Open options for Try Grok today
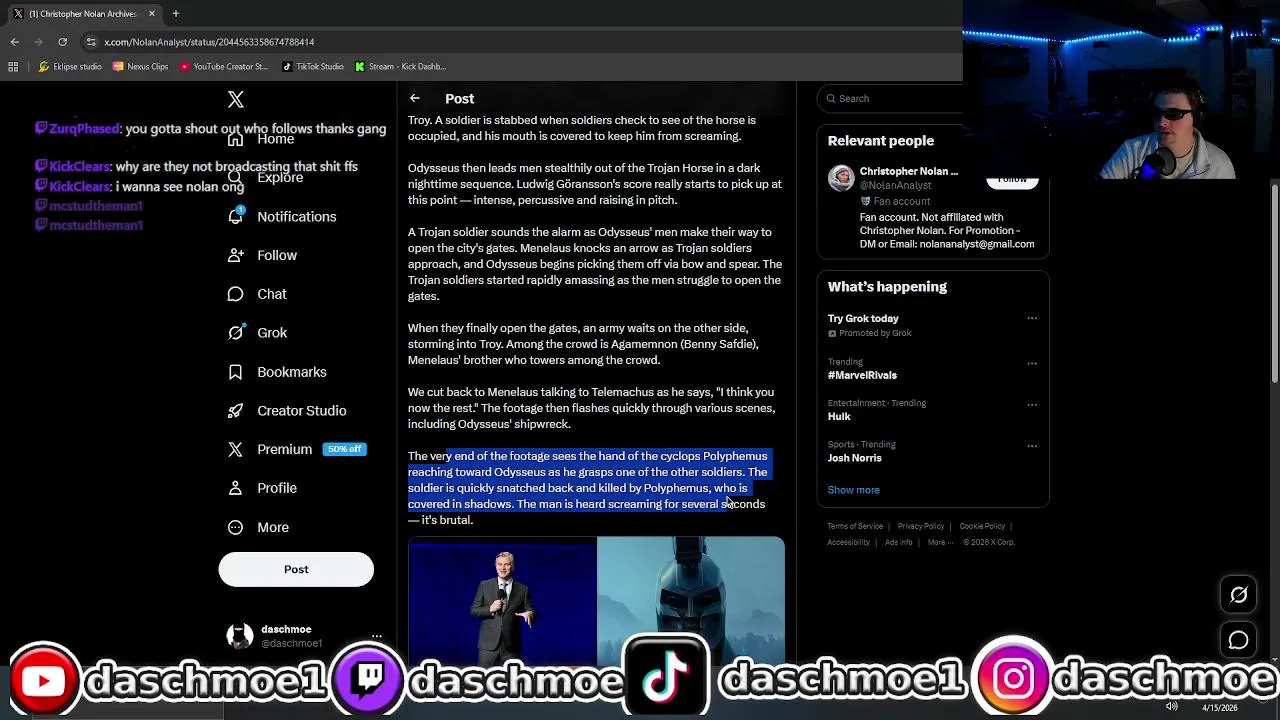 click(1032, 318)
